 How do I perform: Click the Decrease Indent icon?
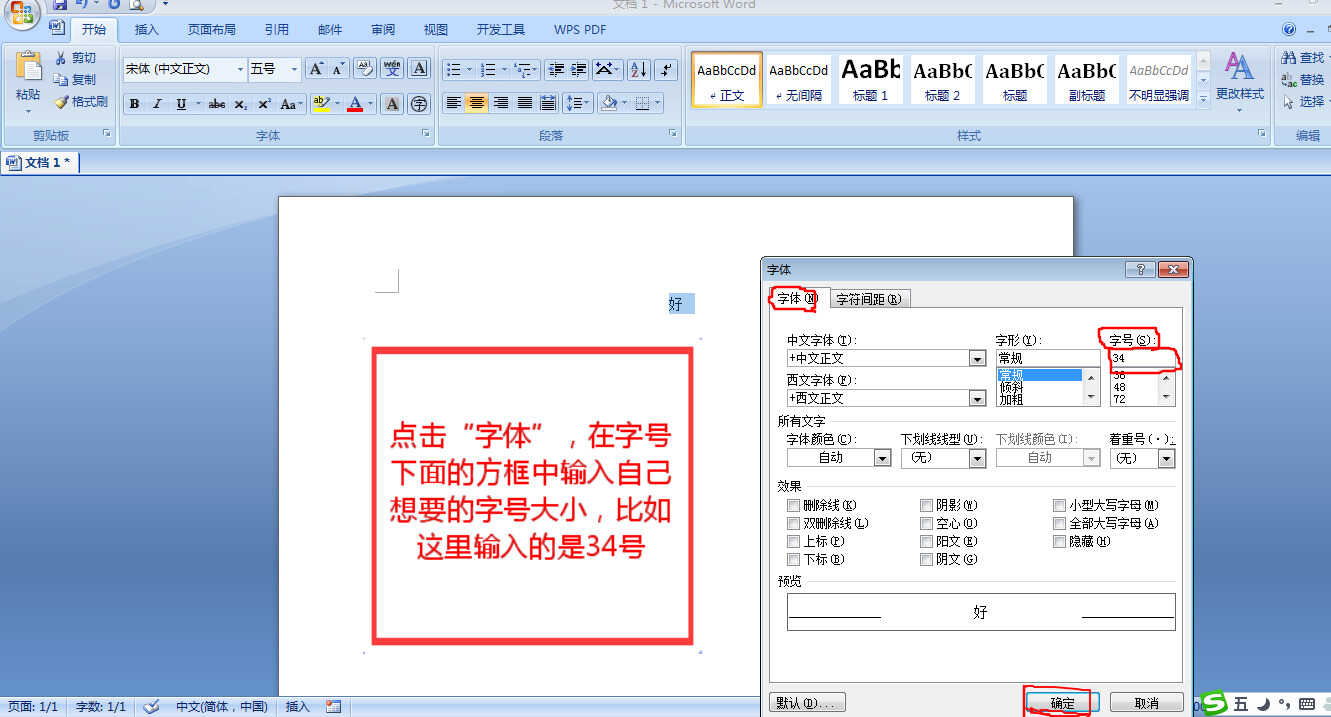point(557,70)
